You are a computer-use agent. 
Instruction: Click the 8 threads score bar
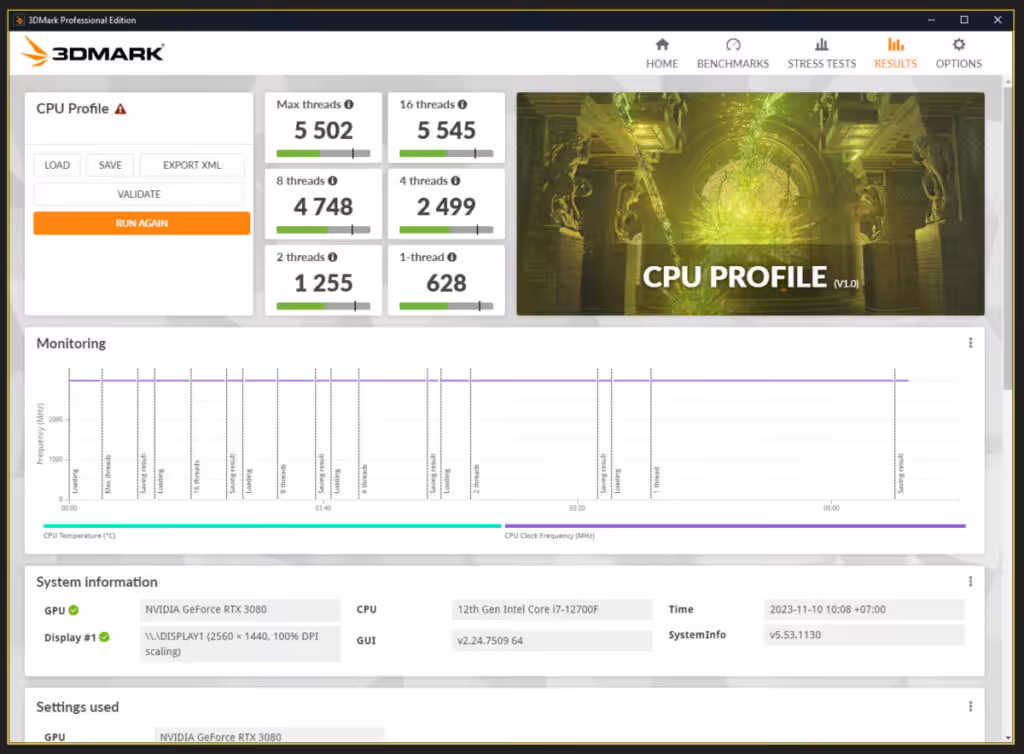(323, 230)
